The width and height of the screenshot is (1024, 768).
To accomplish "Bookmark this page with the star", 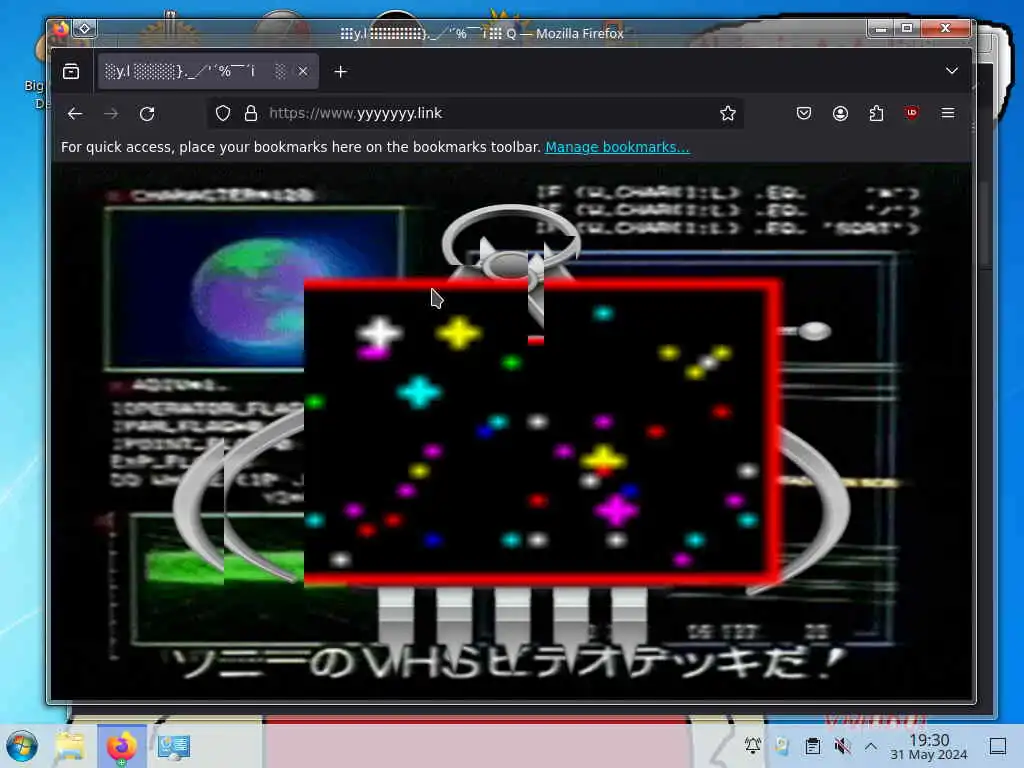I will tap(728, 114).
